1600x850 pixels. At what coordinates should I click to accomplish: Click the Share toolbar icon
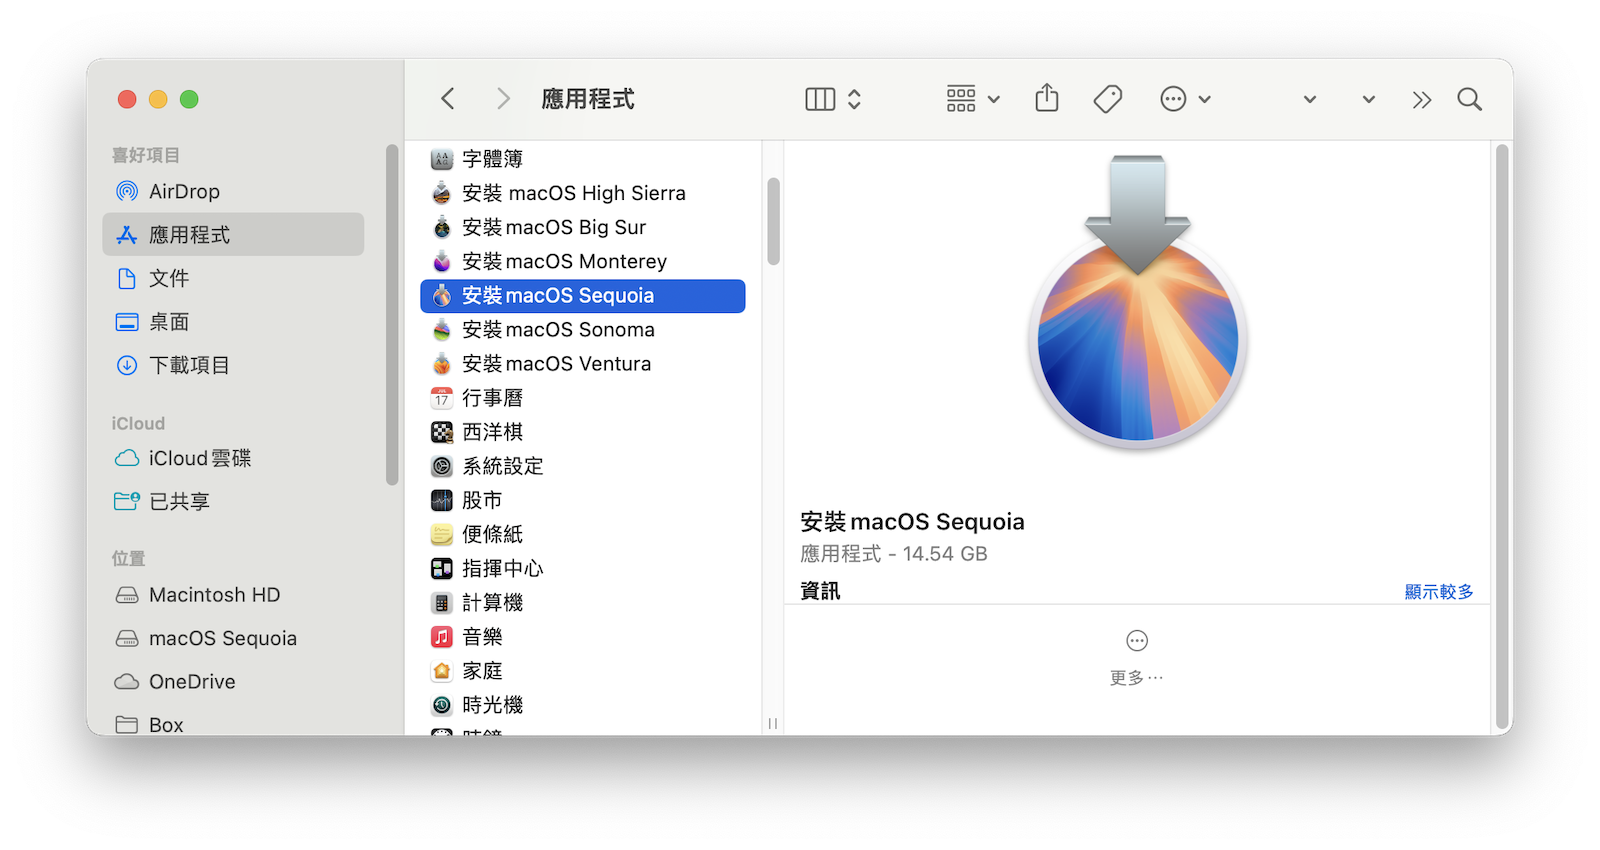coord(1047,98)
